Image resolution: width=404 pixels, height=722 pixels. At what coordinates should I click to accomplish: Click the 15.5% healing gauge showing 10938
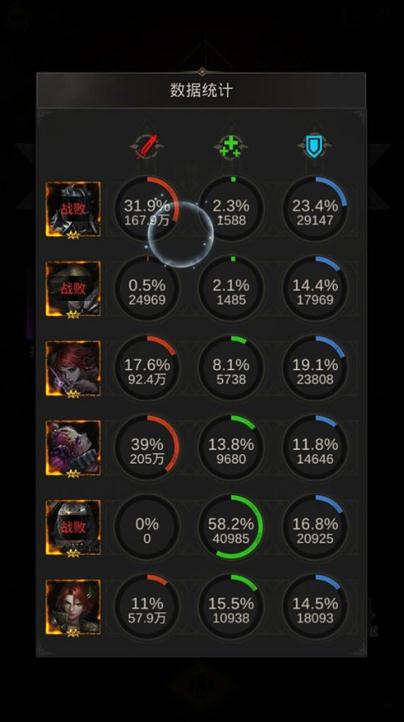[x=230, y=607]
